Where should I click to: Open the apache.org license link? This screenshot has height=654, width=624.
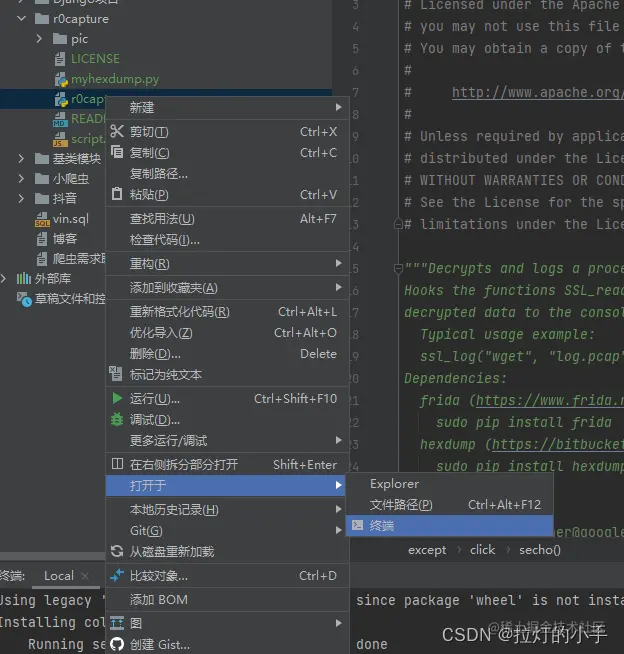[538, 93]
